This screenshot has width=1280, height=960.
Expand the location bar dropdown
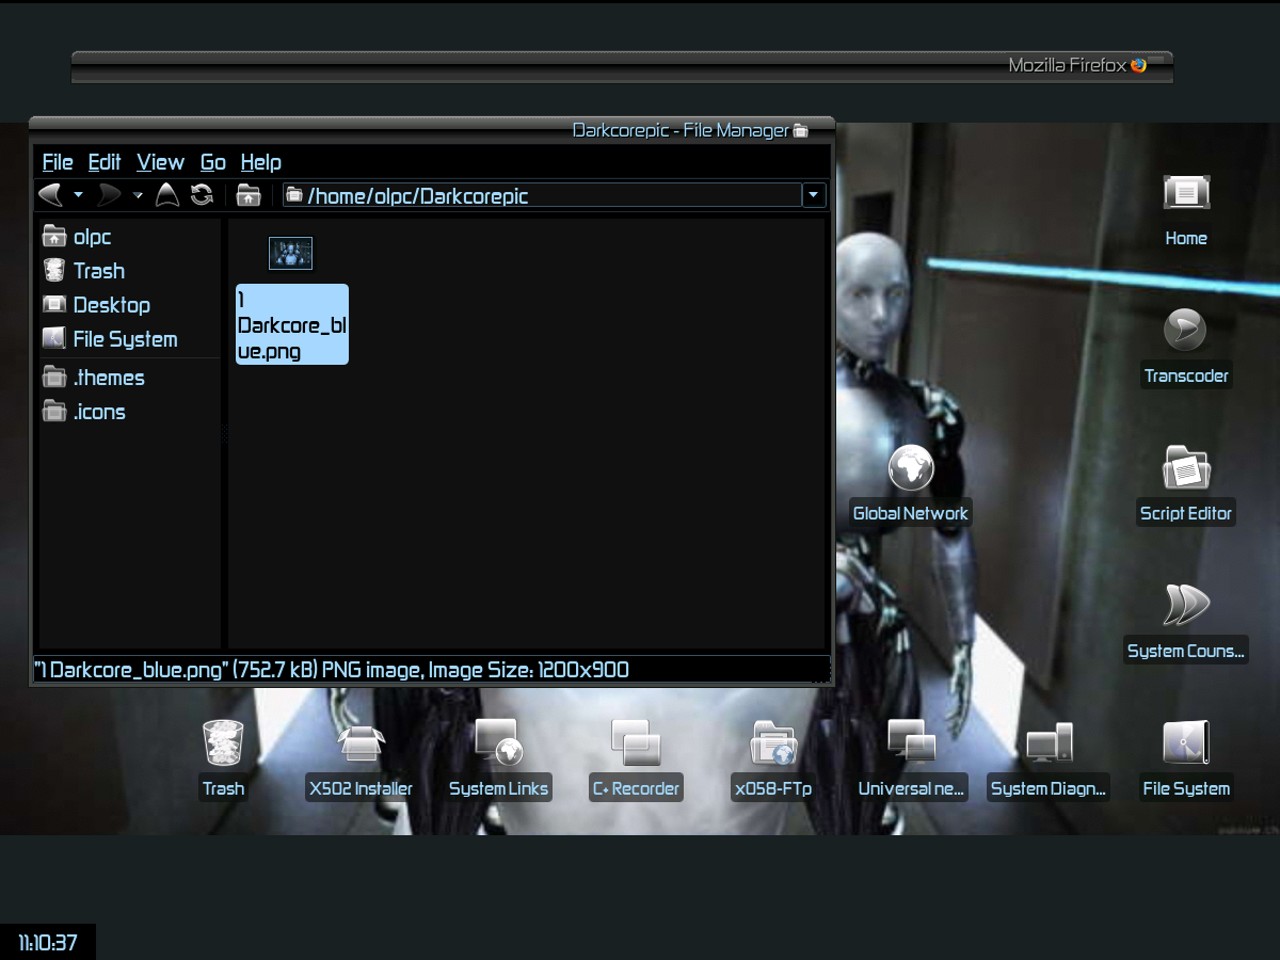tap(814, 195)
